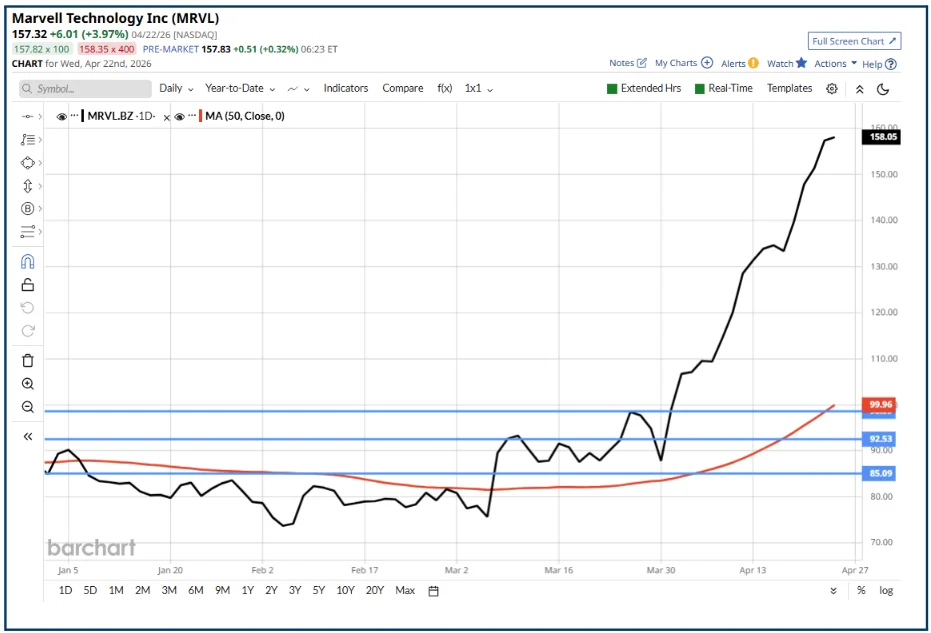
Task: Click the Full Screen Chart button
Action: [854, 41]
